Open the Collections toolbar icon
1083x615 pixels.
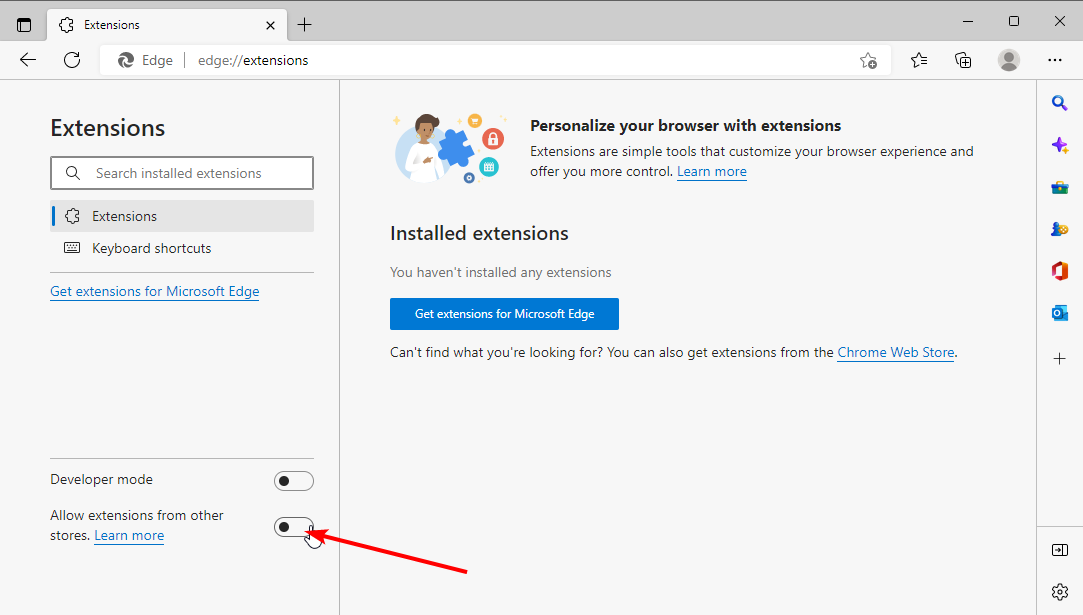click(x=963, y=60)
